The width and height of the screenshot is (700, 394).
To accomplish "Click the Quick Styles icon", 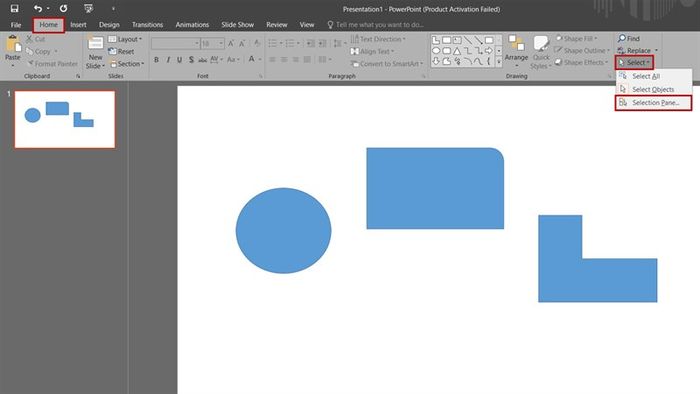I will tap(541, 44).
